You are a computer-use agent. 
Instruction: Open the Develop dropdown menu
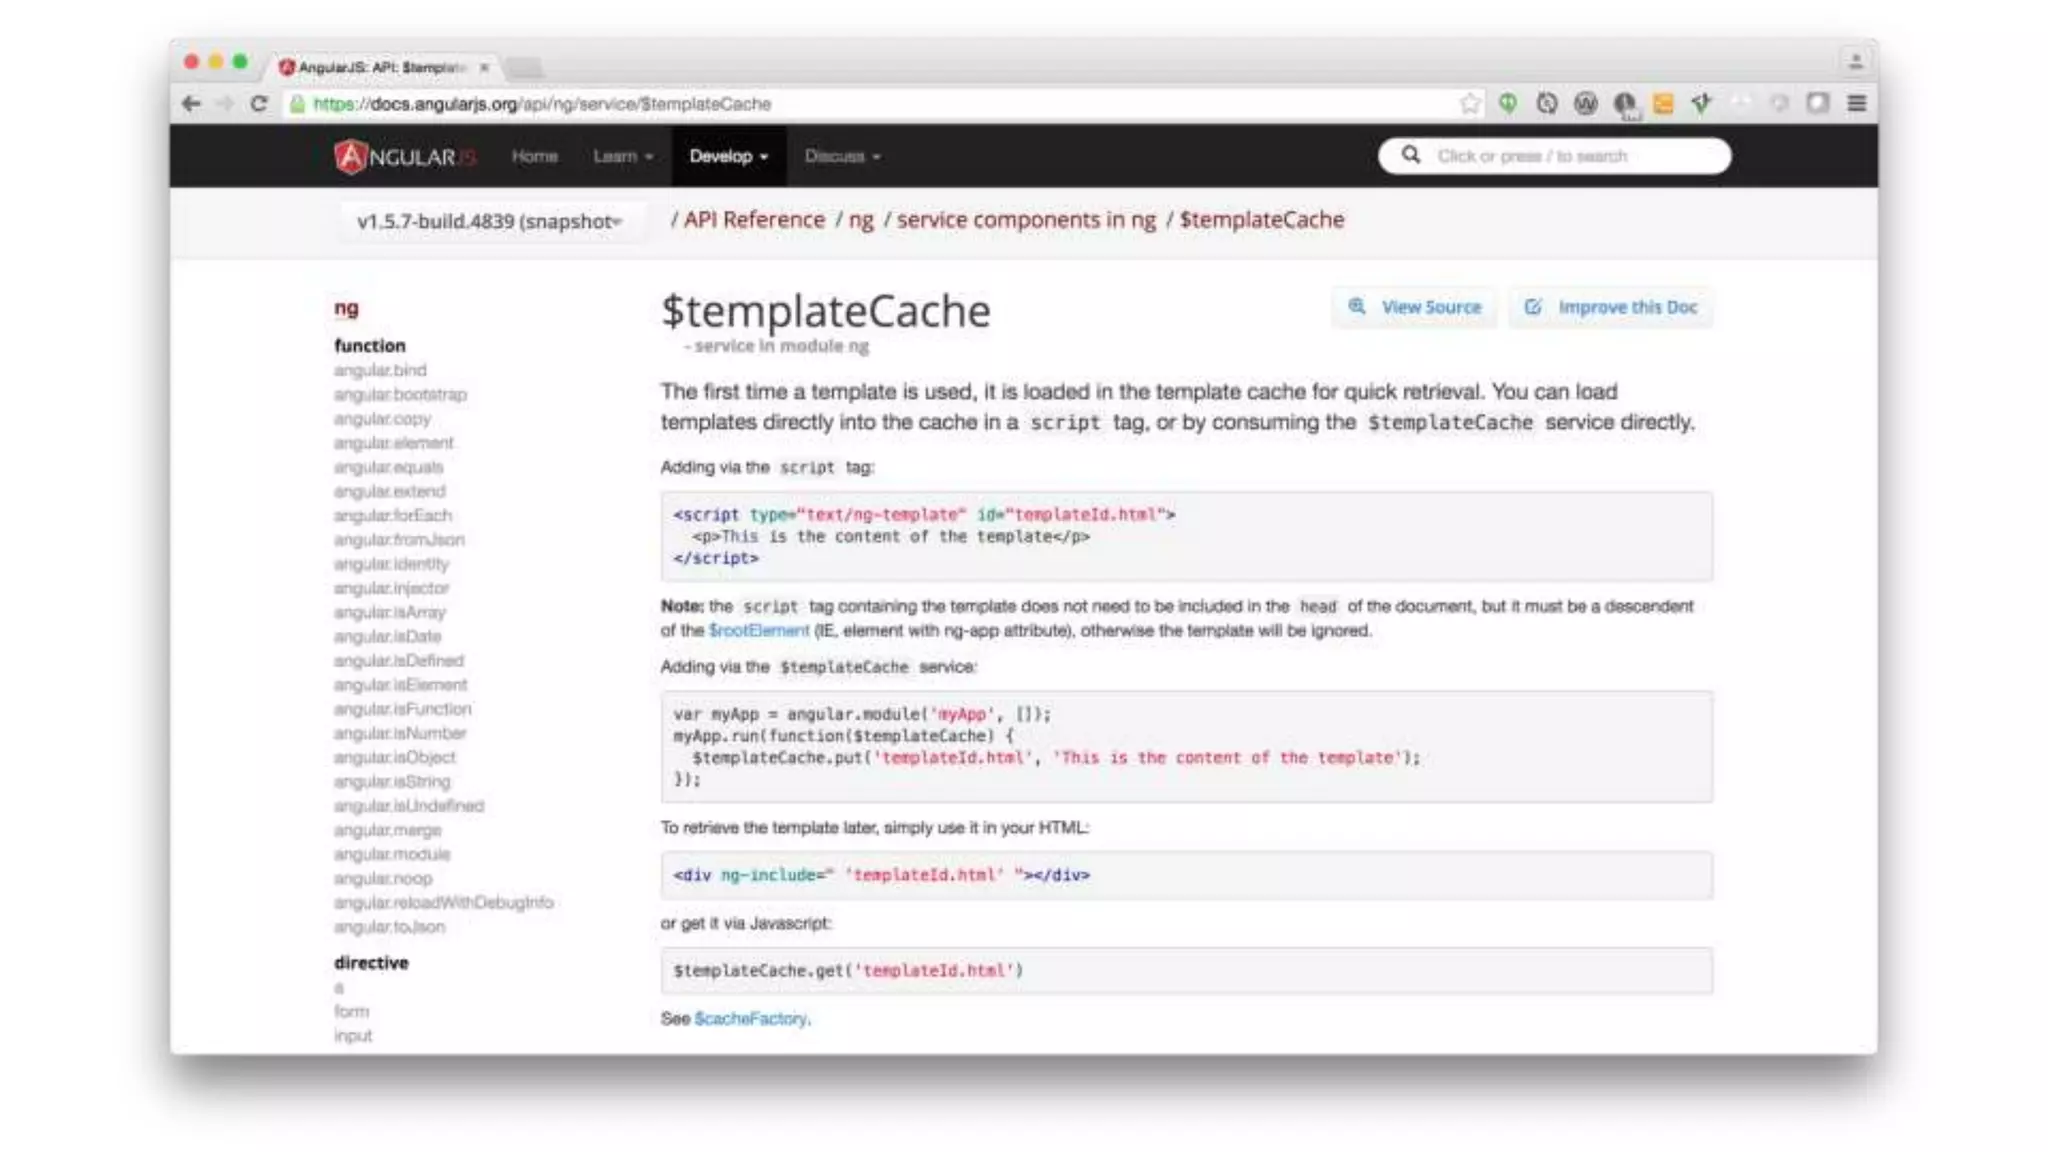pos(728,156)
